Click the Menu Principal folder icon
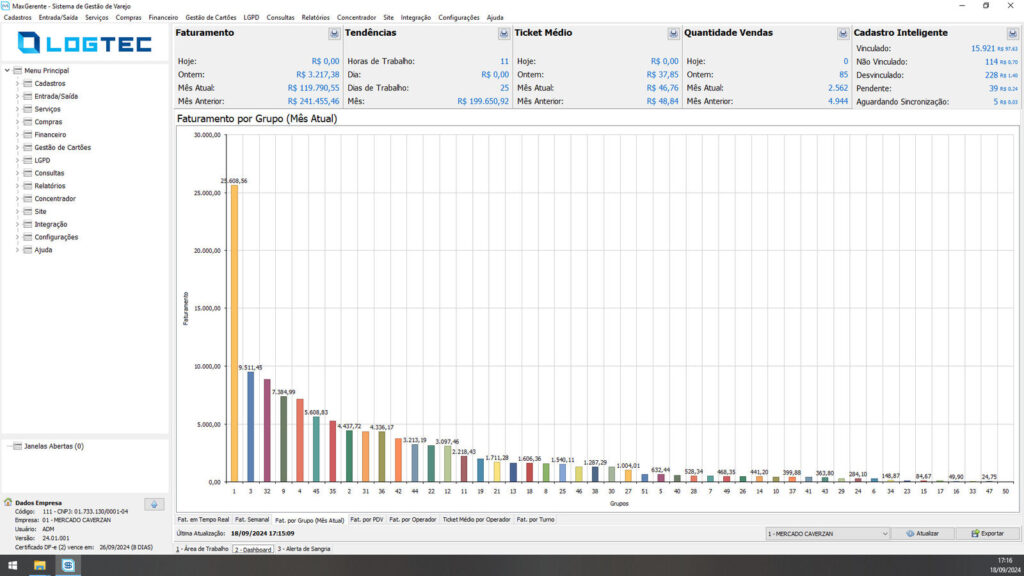The width and height of the screenshot is (1024, 576). pos(18,71)
